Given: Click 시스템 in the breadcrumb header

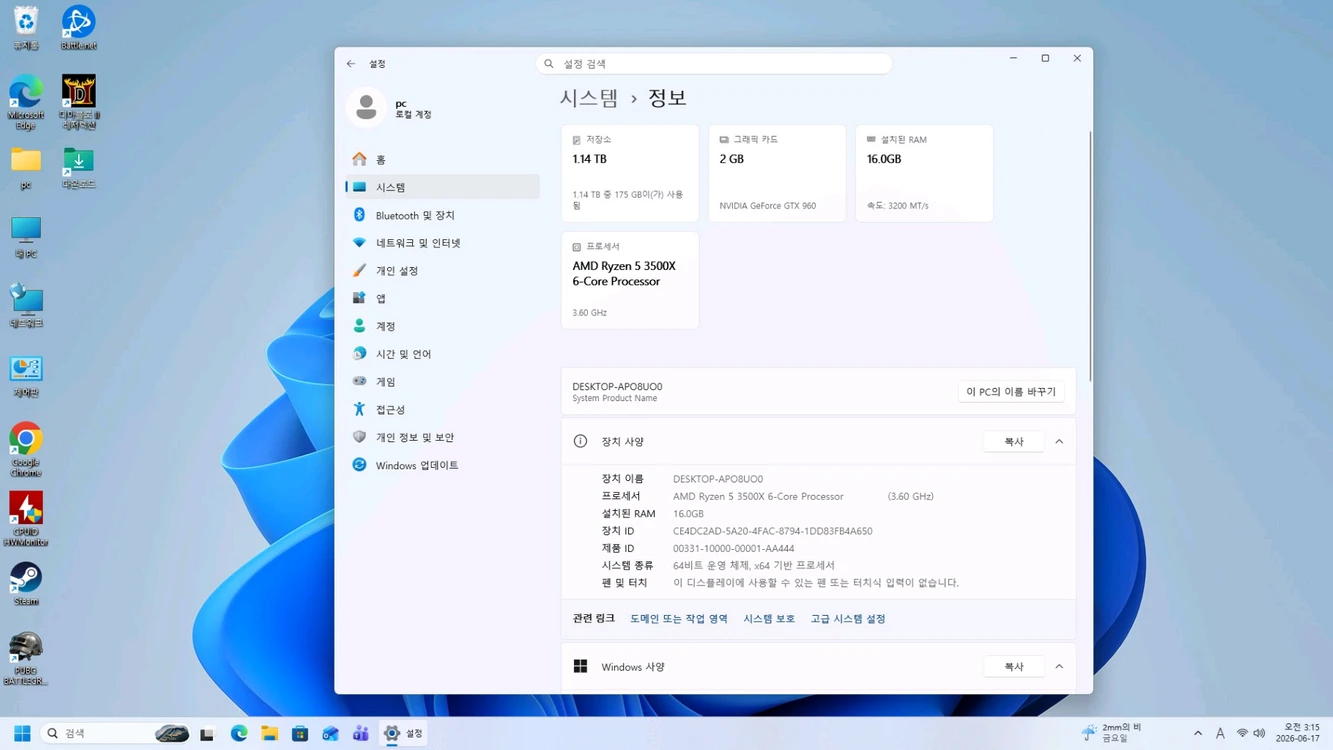Looking at the screenshot, I should pyautogui.click(x=589, y=98).
